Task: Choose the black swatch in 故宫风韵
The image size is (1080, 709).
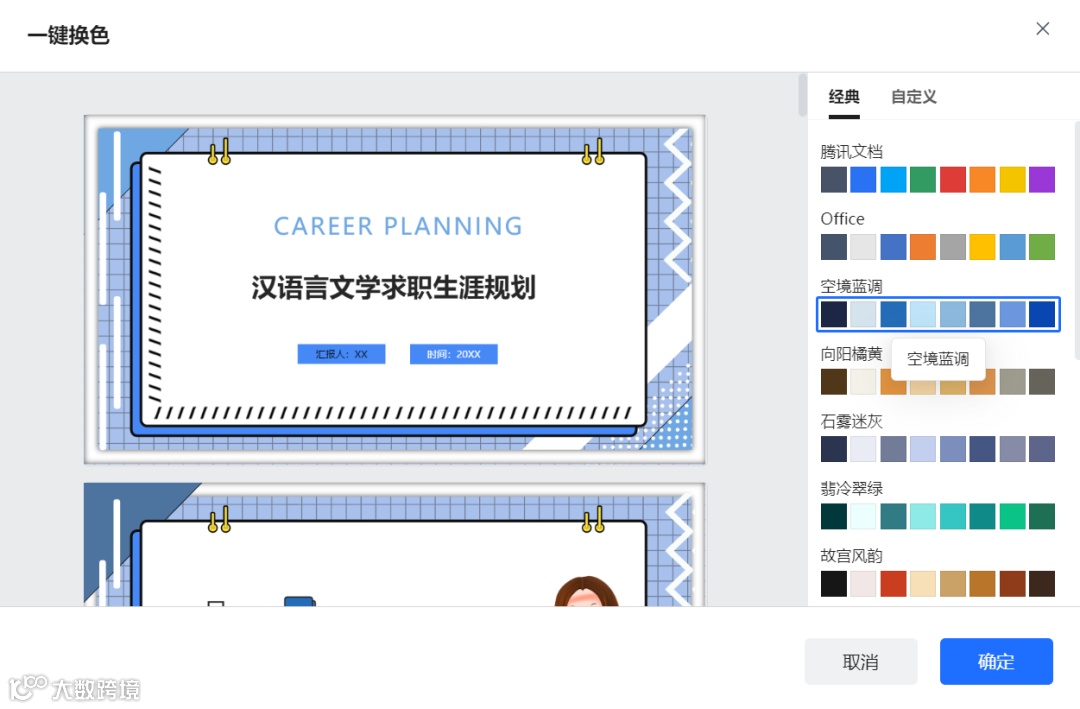Action: click(x=833, y=584)
